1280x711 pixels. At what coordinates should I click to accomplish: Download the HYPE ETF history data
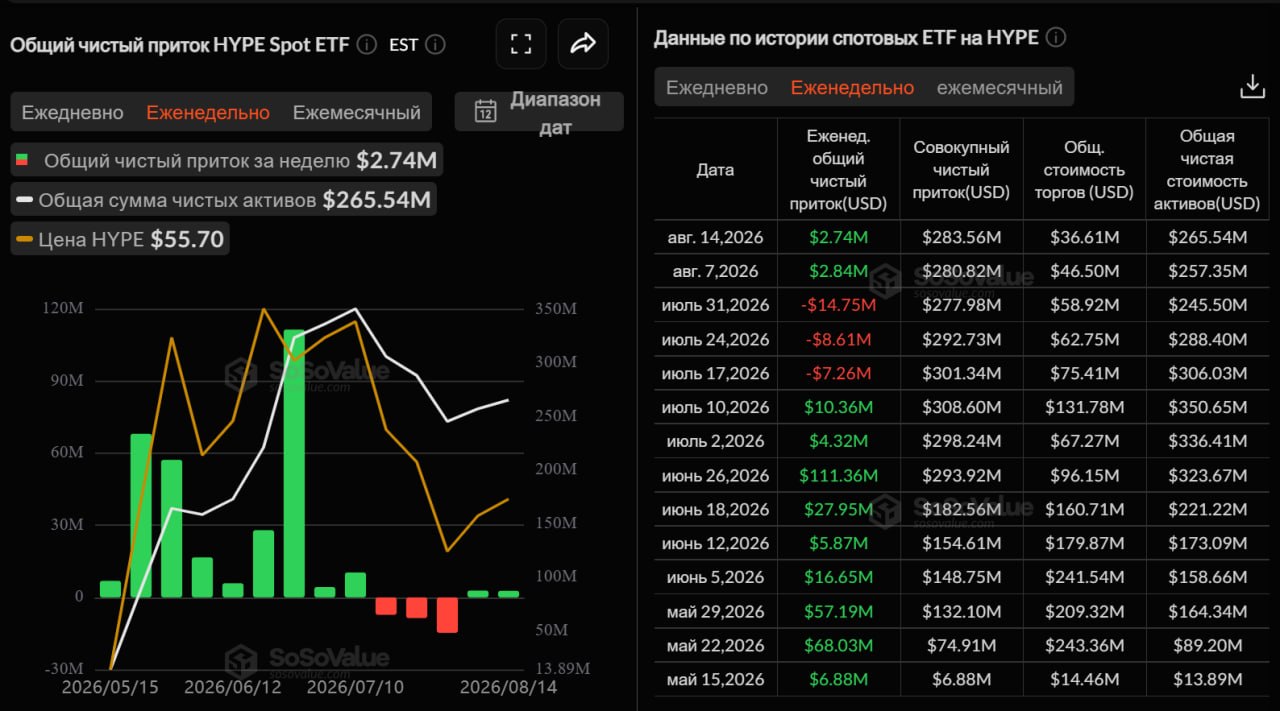click(x=1253, y=87)
